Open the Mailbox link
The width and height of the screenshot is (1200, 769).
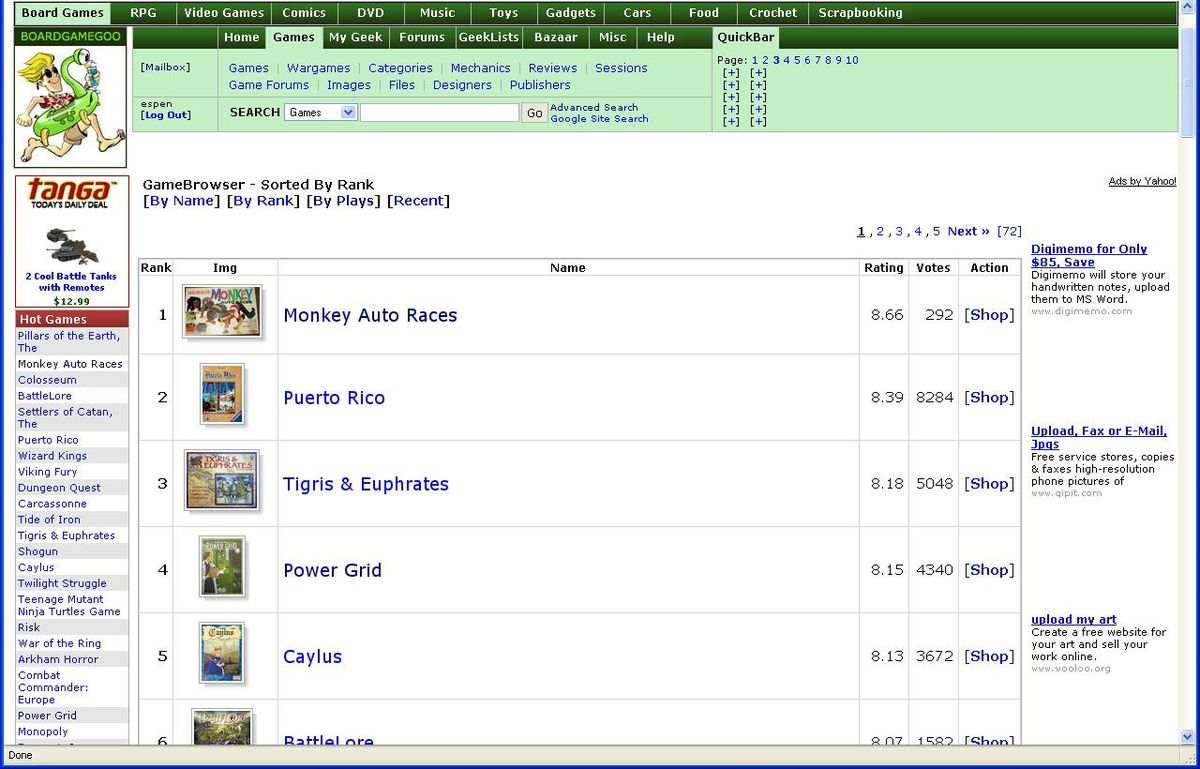[165, 67]
